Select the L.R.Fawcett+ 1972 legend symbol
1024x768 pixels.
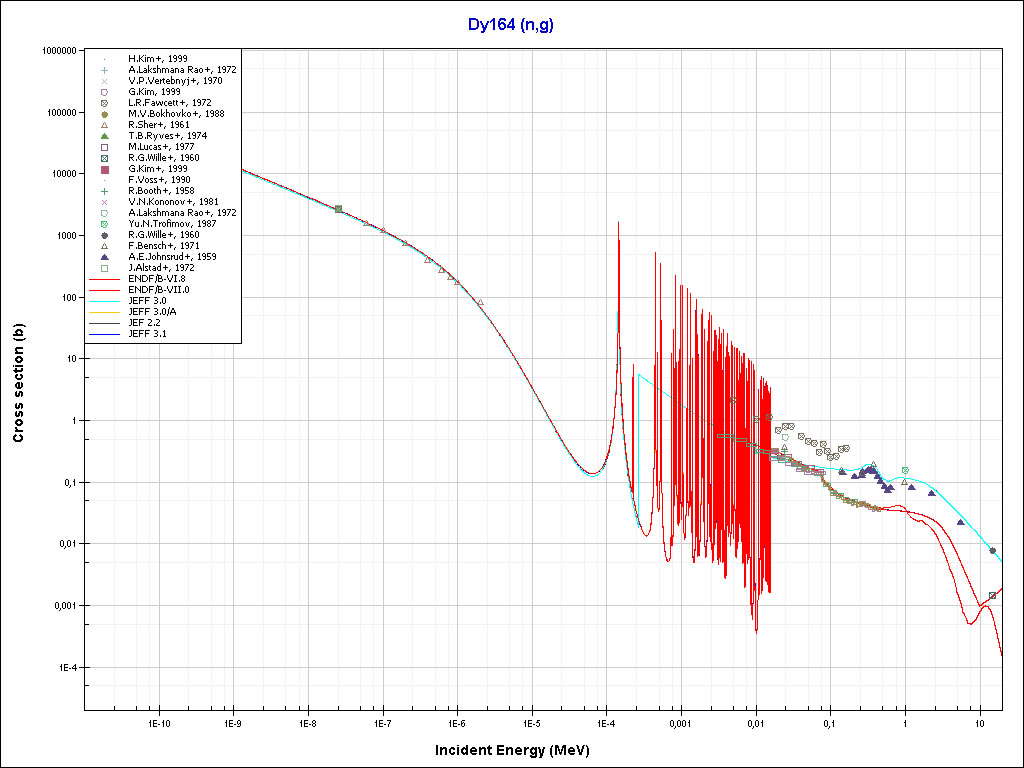tap(104, 103)
